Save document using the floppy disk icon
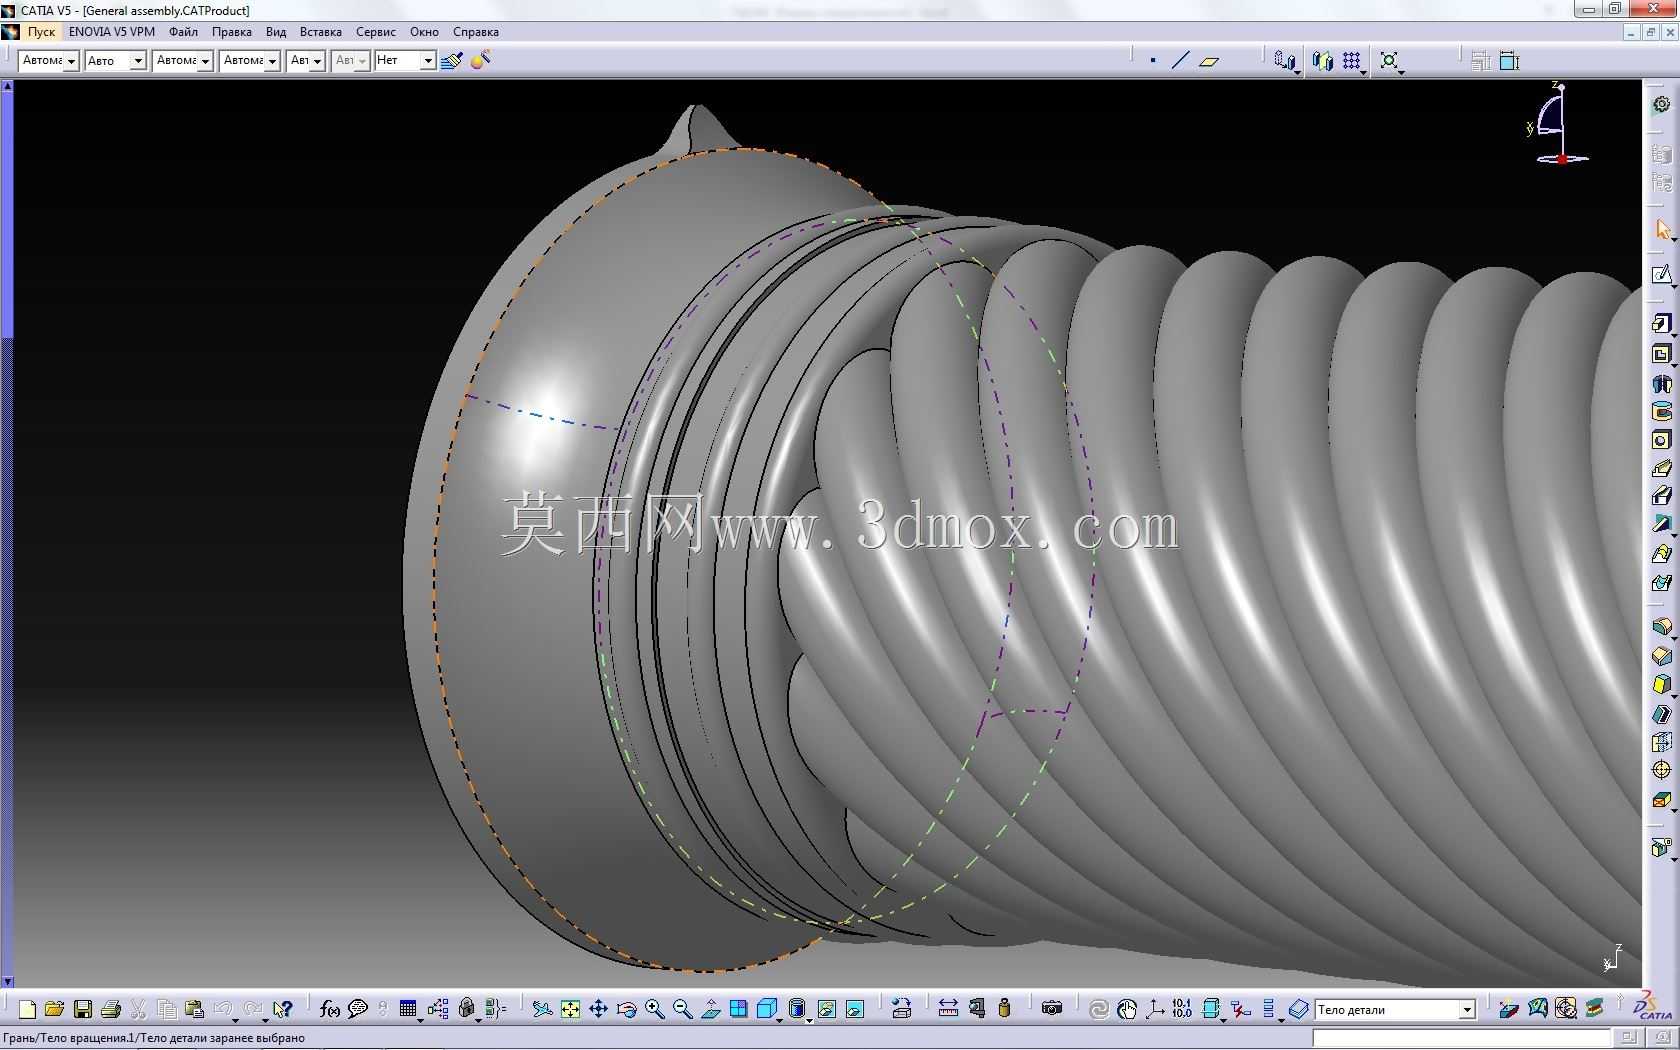The width and height of the screenshot is (1680, 1050). point(83,1009)
